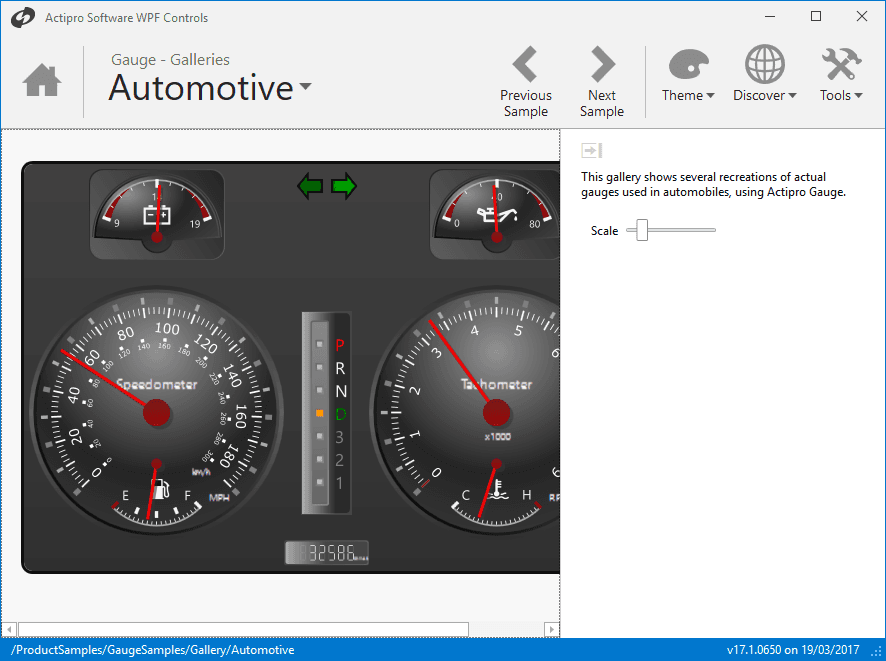The width and height of the screenshot is (886, 661).
Task: Open the Tools menu
Action: tap(841, 75)
